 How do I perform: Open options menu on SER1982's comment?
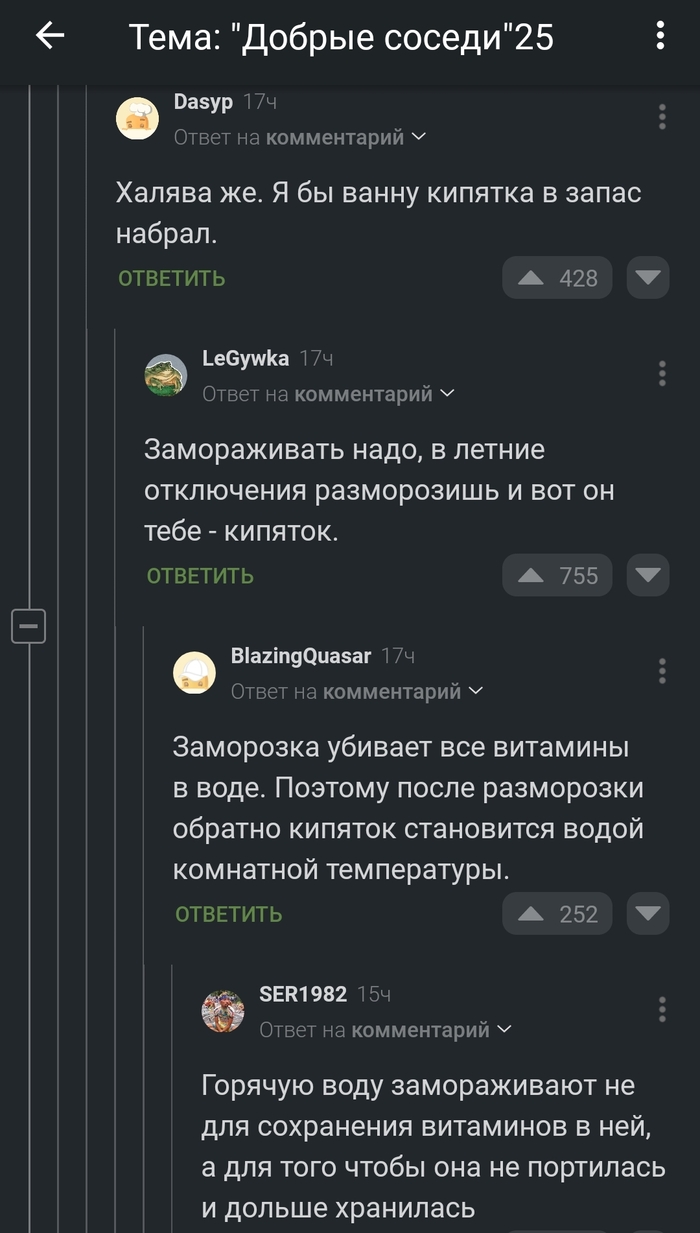point(661,1011)
